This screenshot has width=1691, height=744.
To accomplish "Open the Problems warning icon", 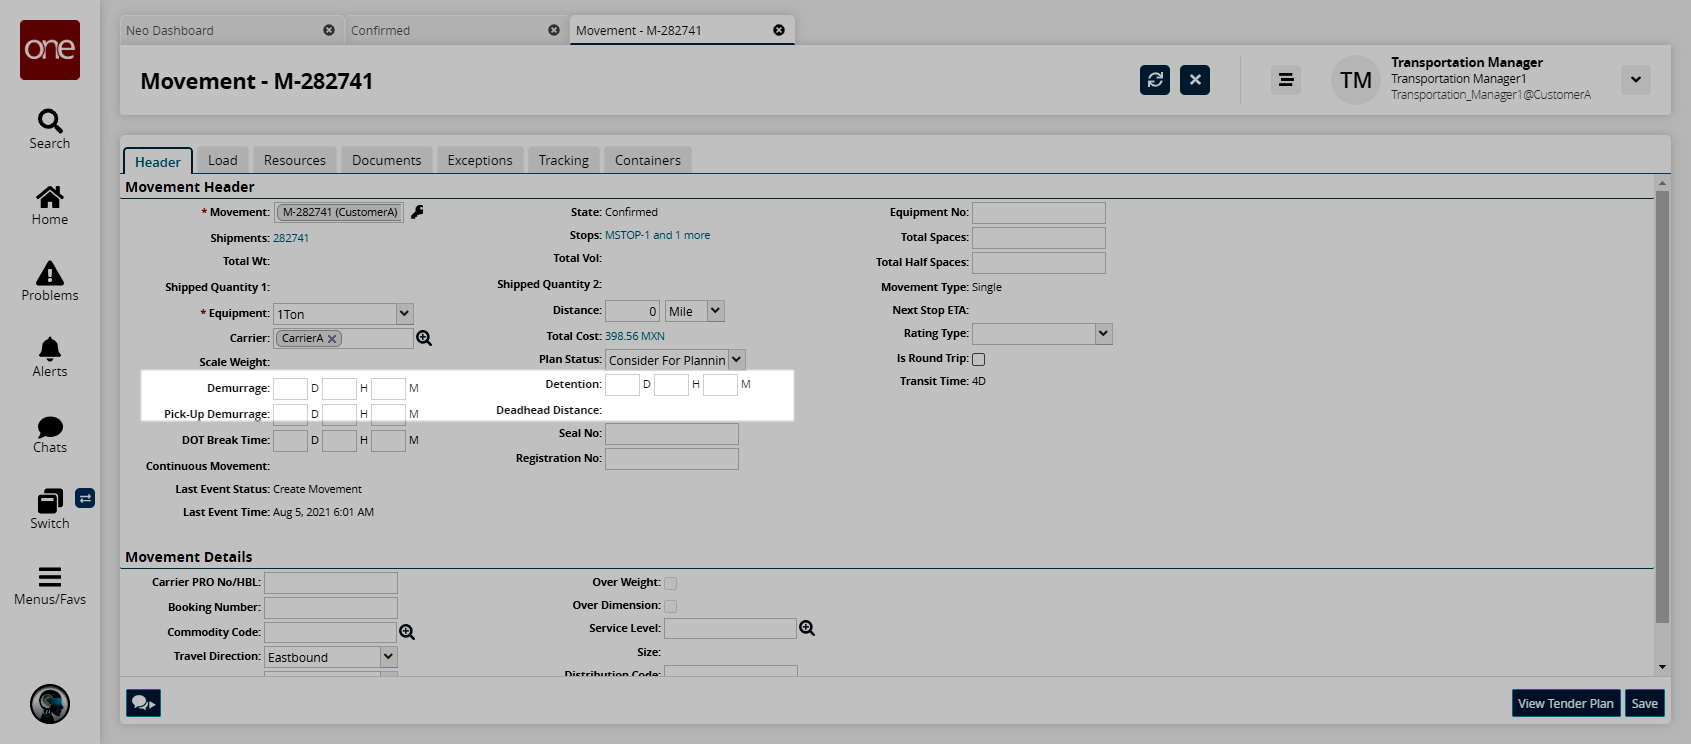I will 50,274.
